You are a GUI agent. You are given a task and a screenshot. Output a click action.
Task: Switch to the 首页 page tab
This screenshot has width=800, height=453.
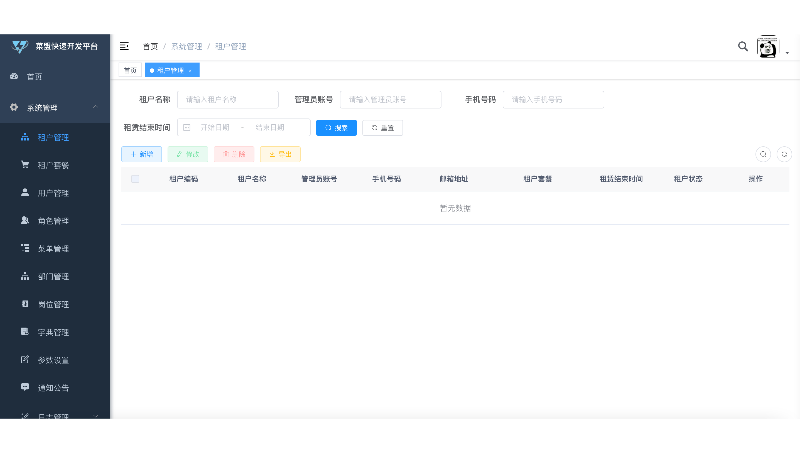(130, 70)
